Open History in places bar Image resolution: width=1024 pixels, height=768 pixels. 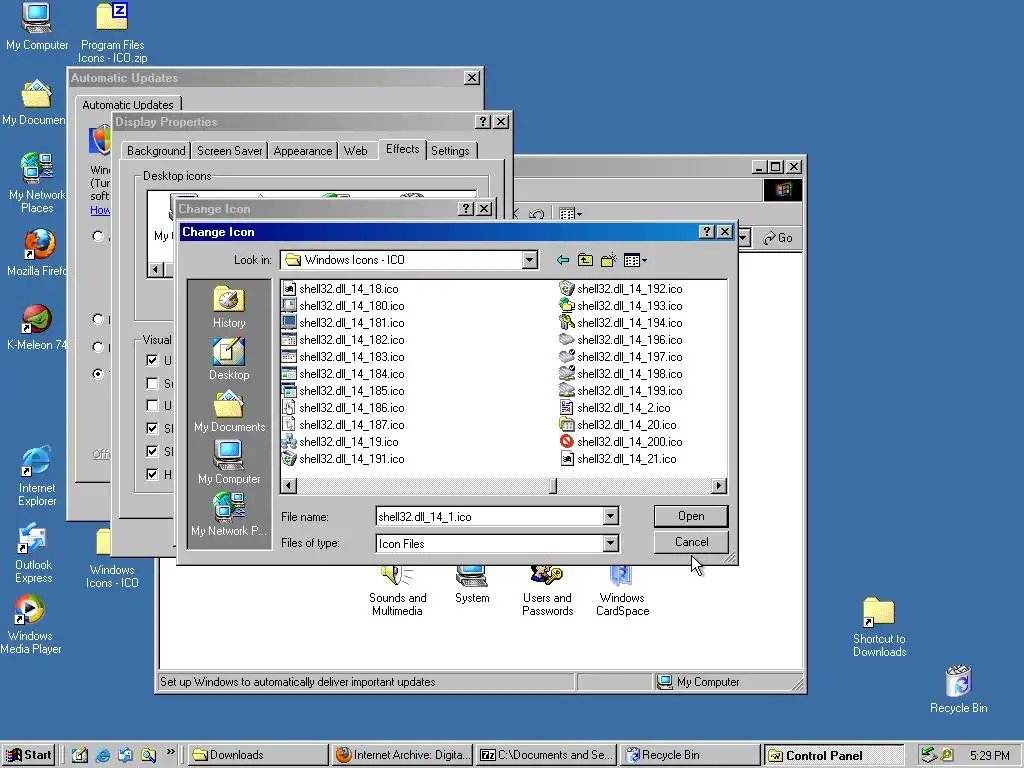click(229, 306)
